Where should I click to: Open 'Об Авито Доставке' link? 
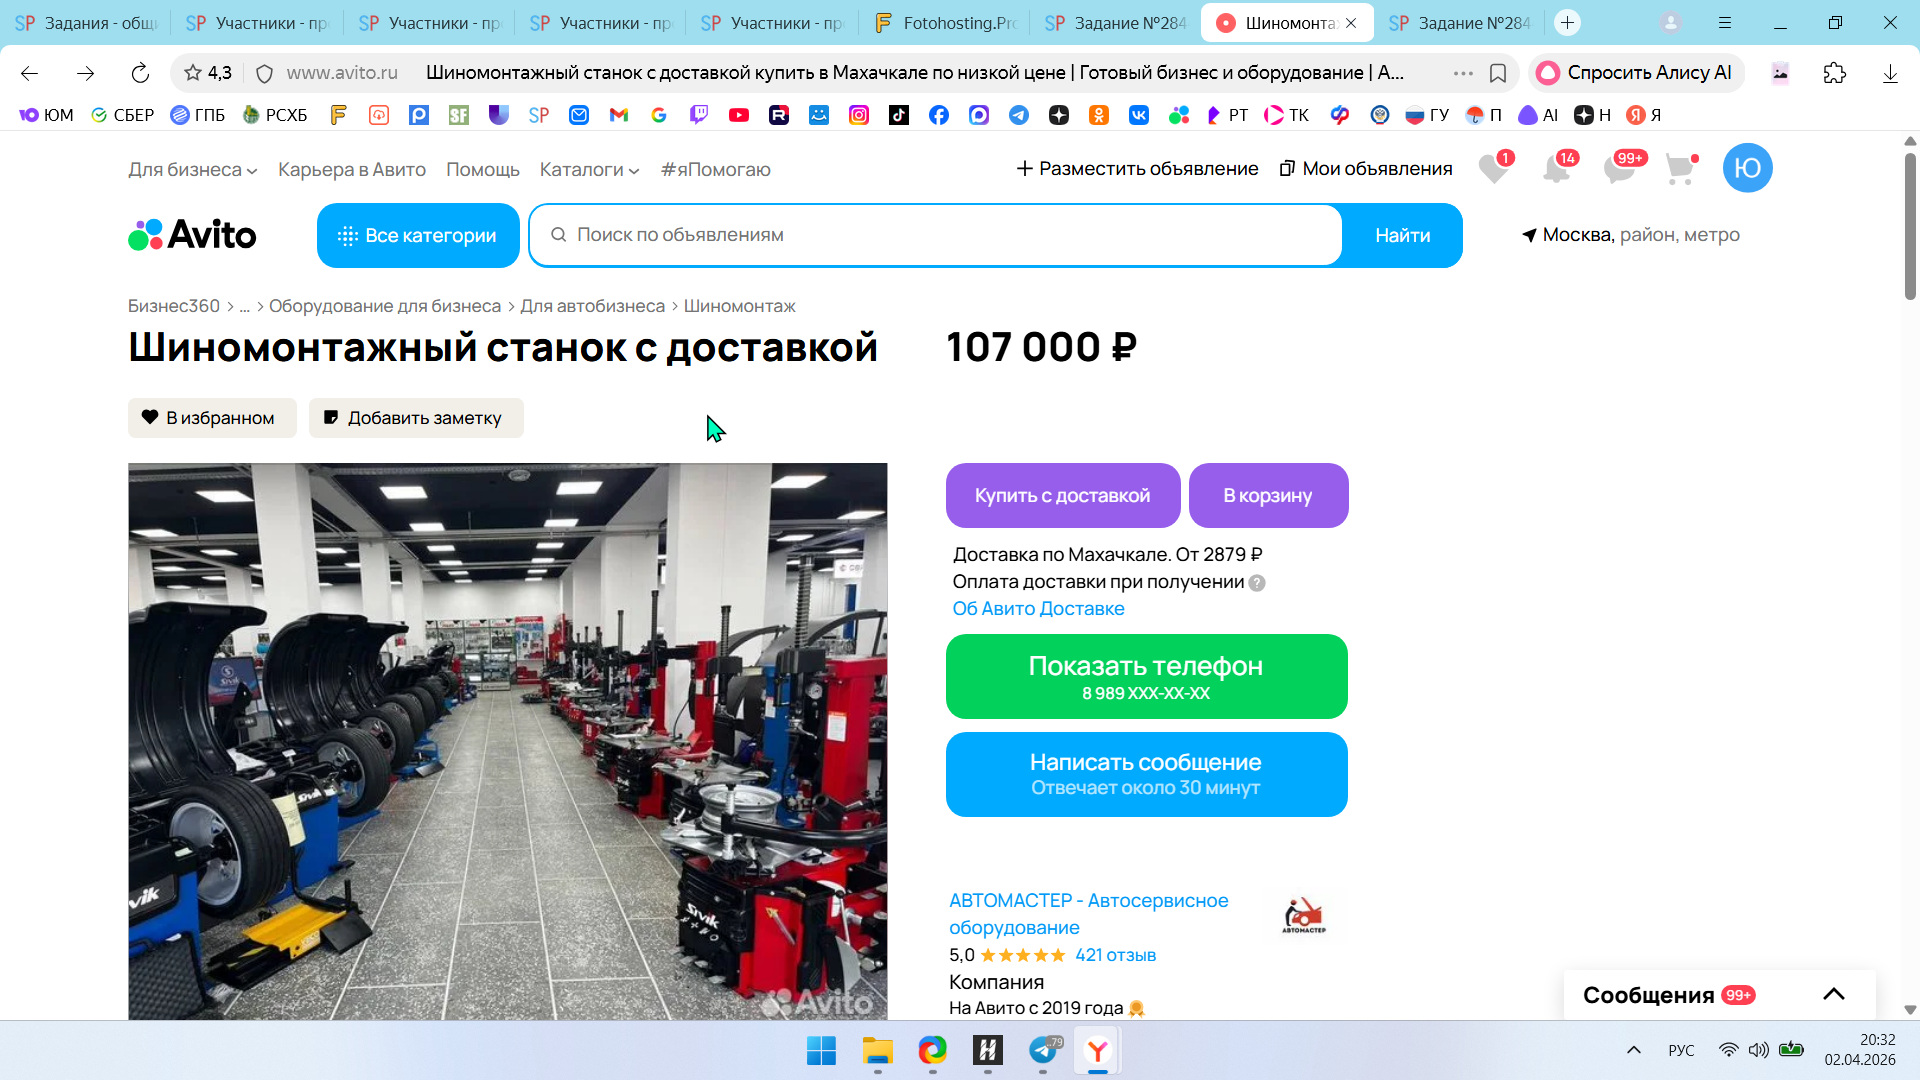click(1038, 609)
